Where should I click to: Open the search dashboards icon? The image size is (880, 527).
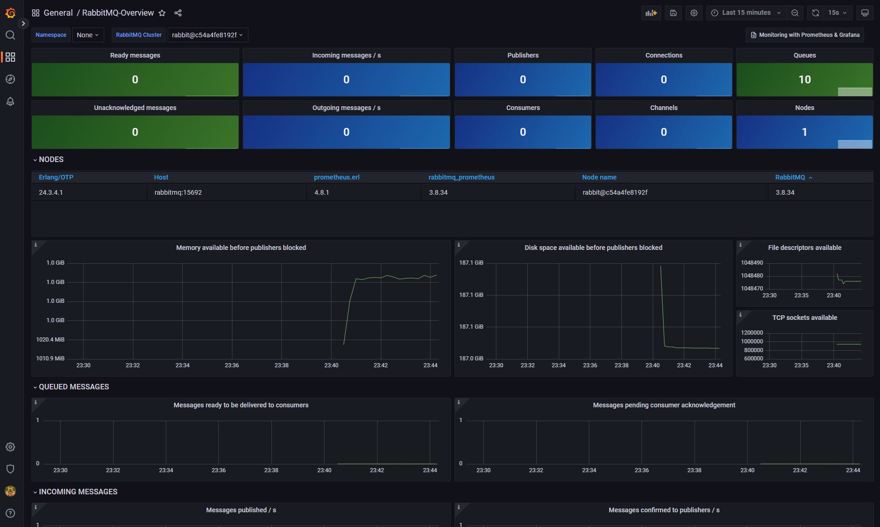coord(10,35)
